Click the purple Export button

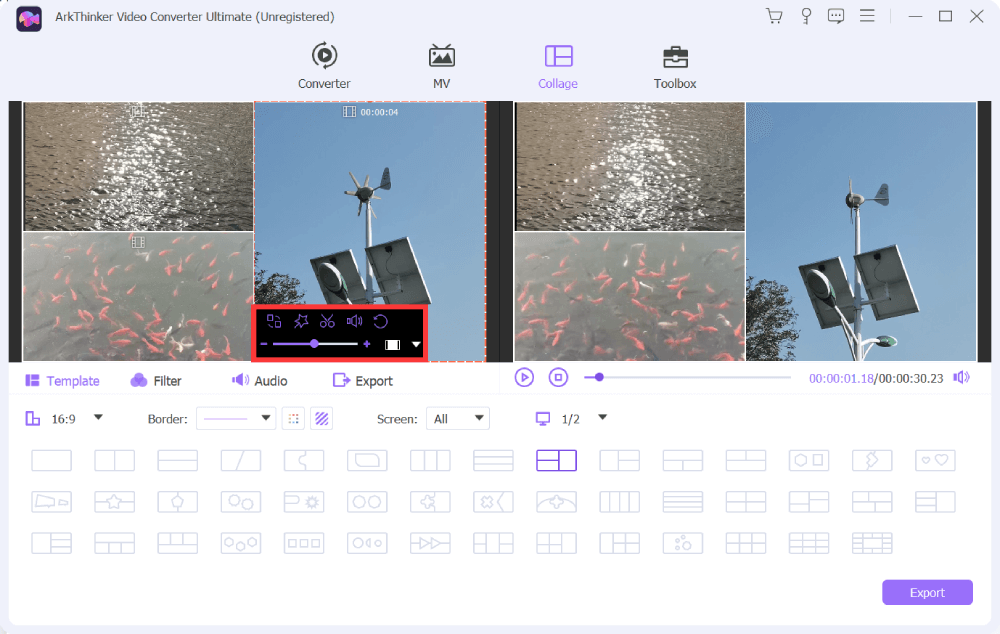pyautogui.click(x=927, y=593)
